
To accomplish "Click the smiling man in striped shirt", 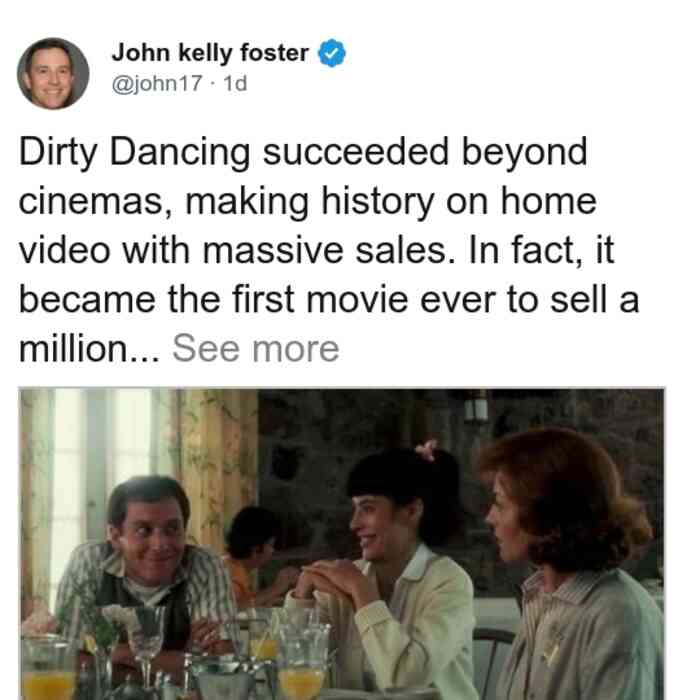I will [145, 562].
